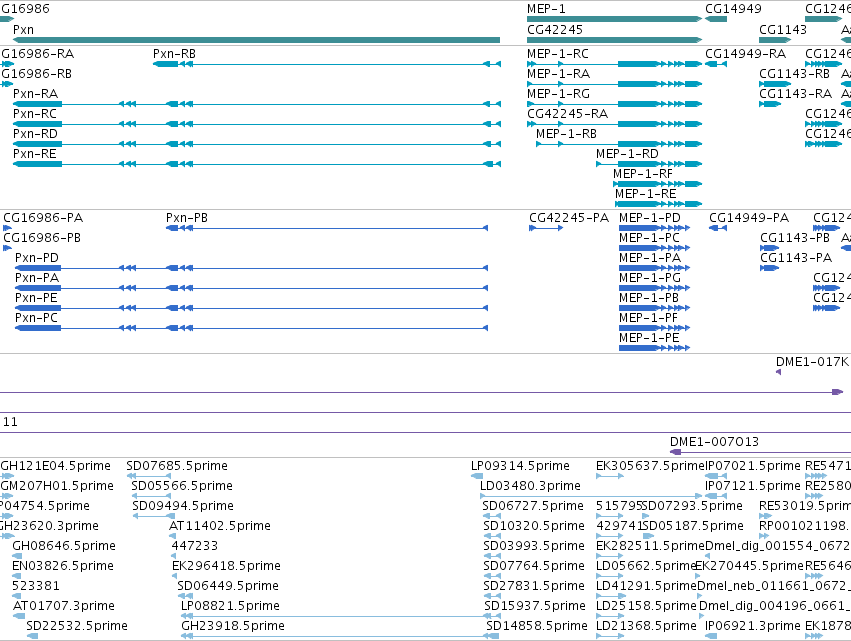
Task: Open the Pxn-PB protein label
Action: point(187,218)
